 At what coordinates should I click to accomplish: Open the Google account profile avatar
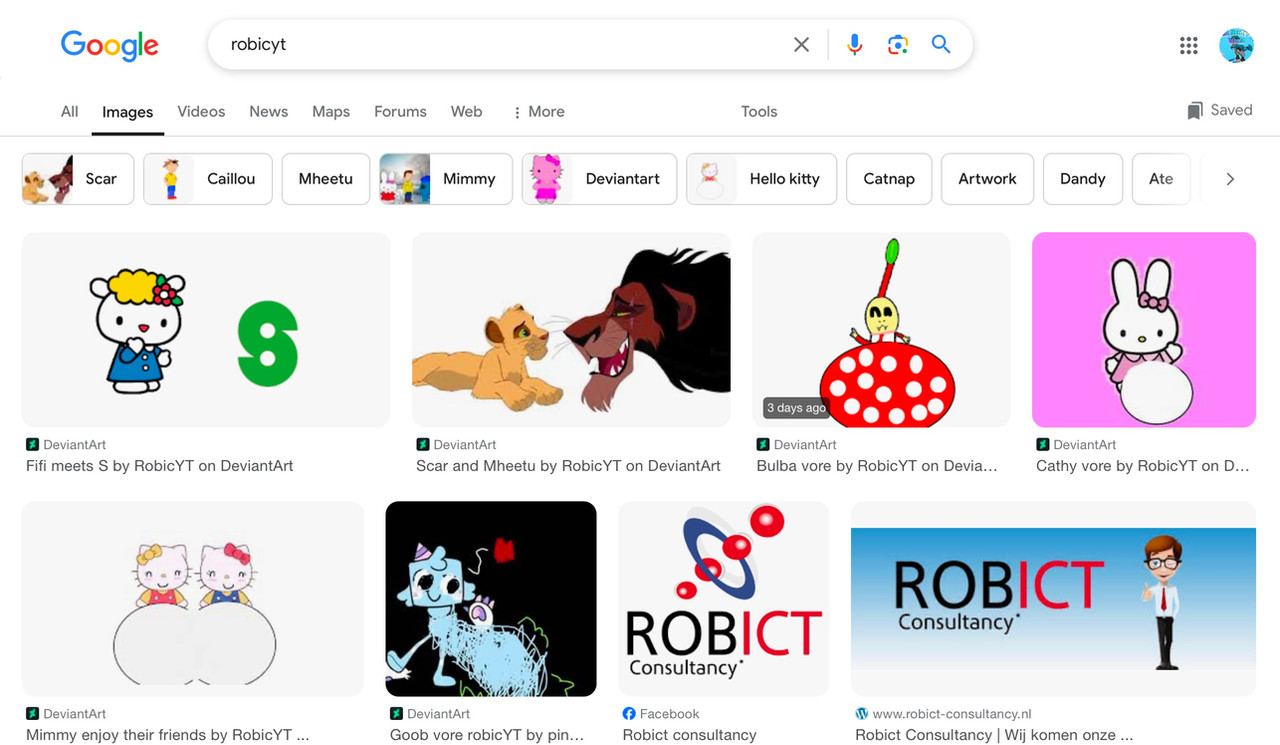1236,45
